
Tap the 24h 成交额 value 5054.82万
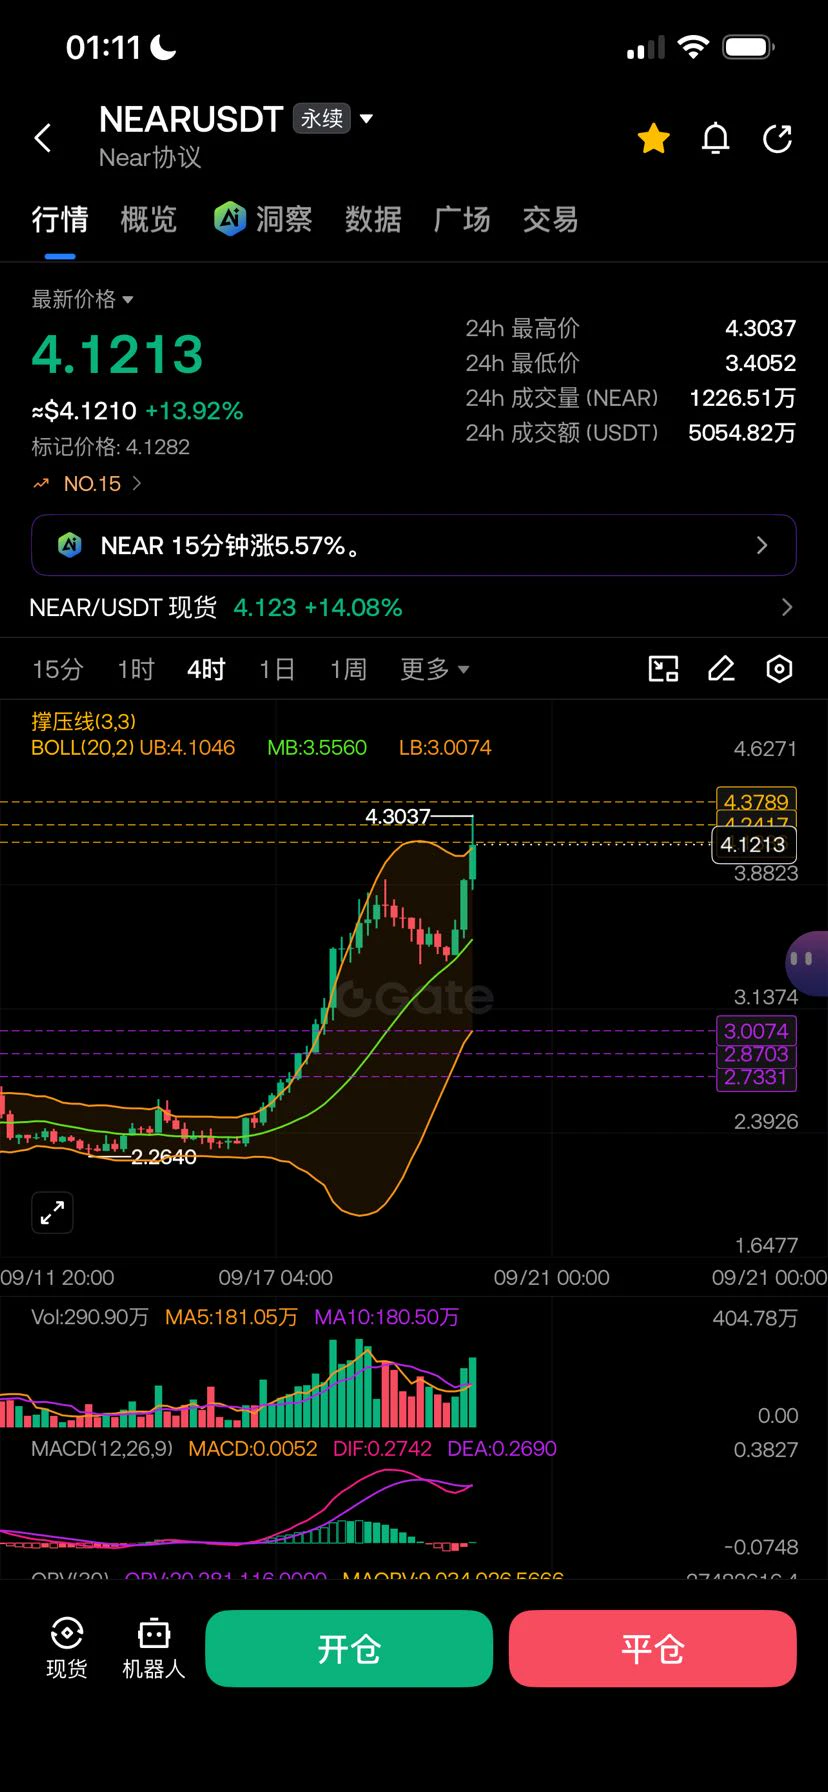[x=742, y=432]
